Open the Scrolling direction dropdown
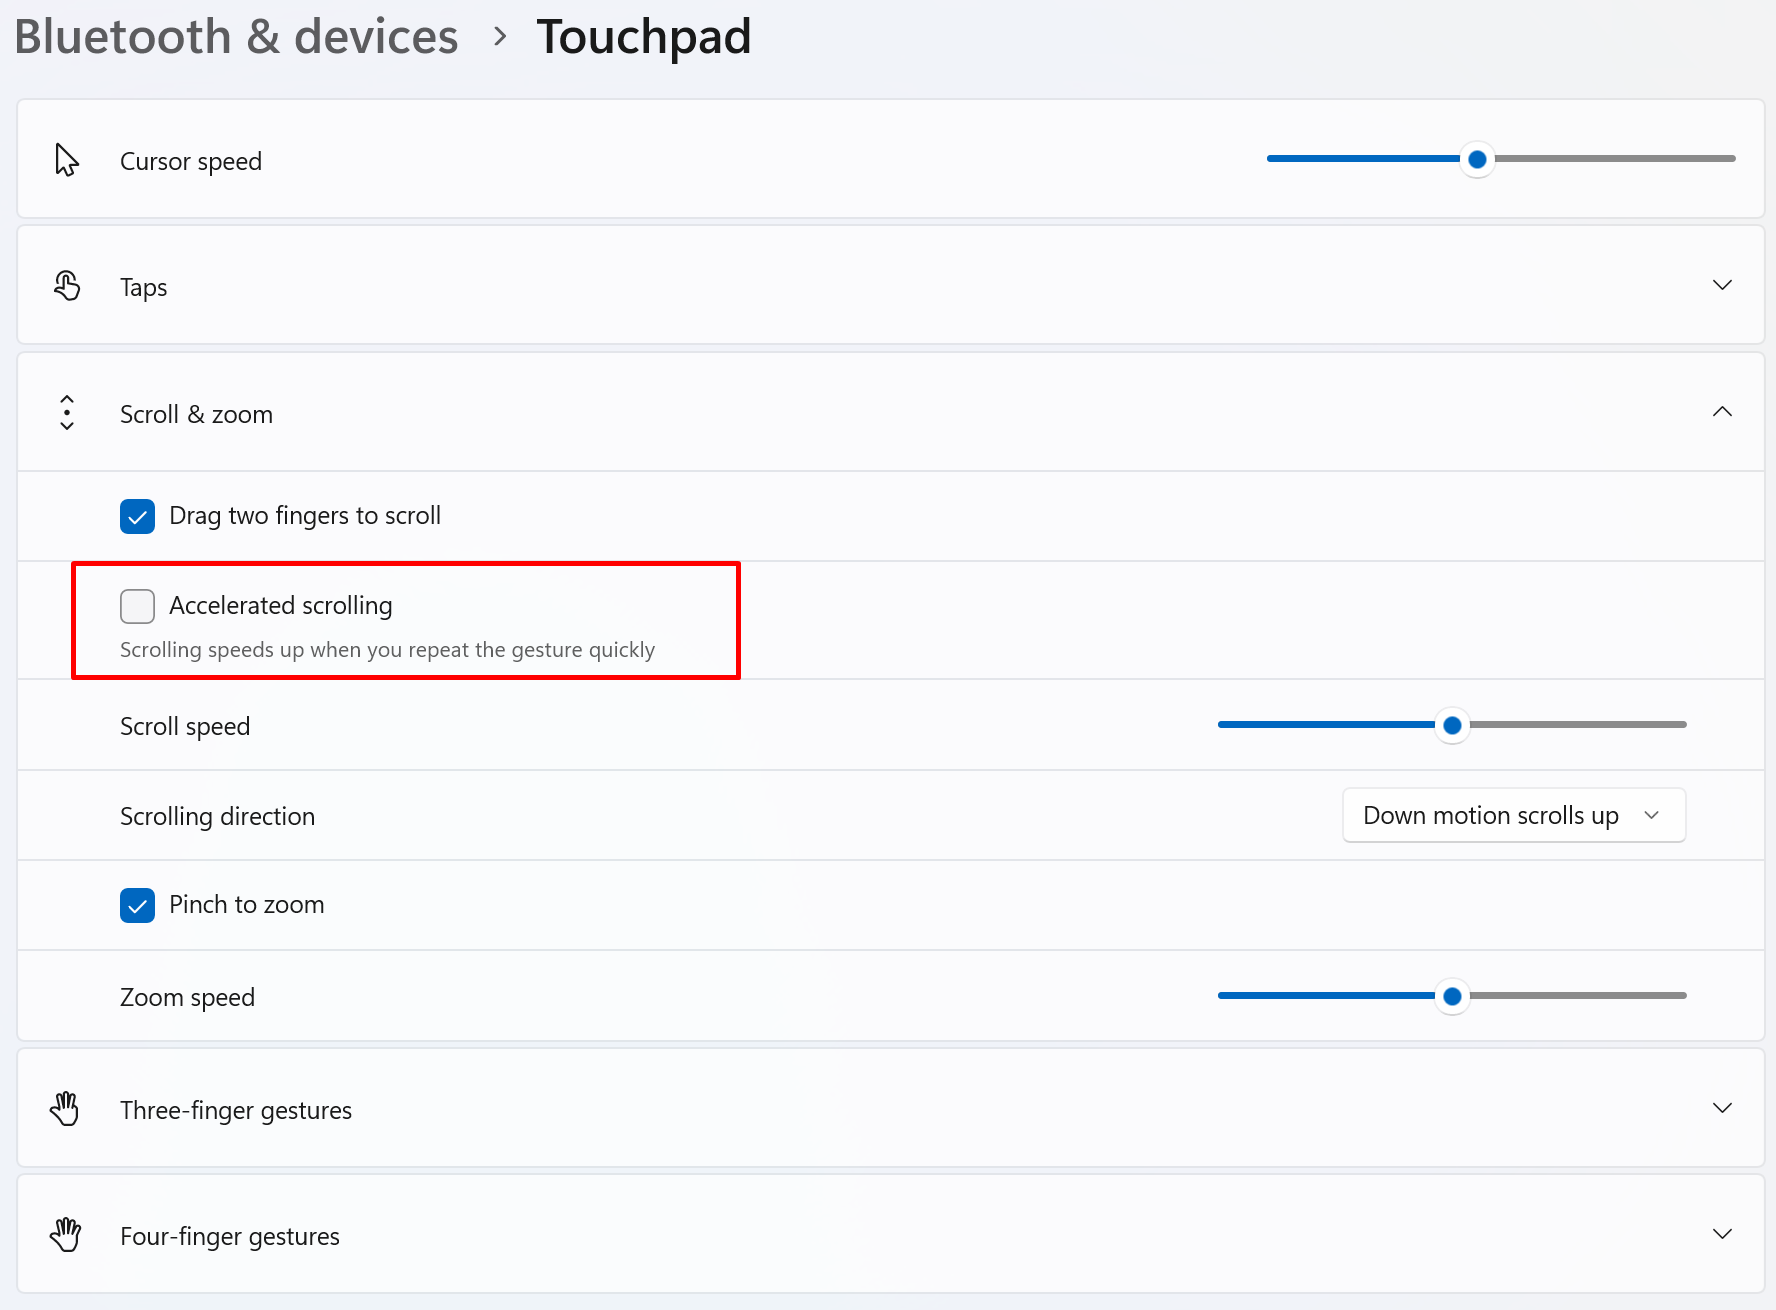Viewport: 1776px width, 1310px height. pyautogui.click(x=1514, y=815)
